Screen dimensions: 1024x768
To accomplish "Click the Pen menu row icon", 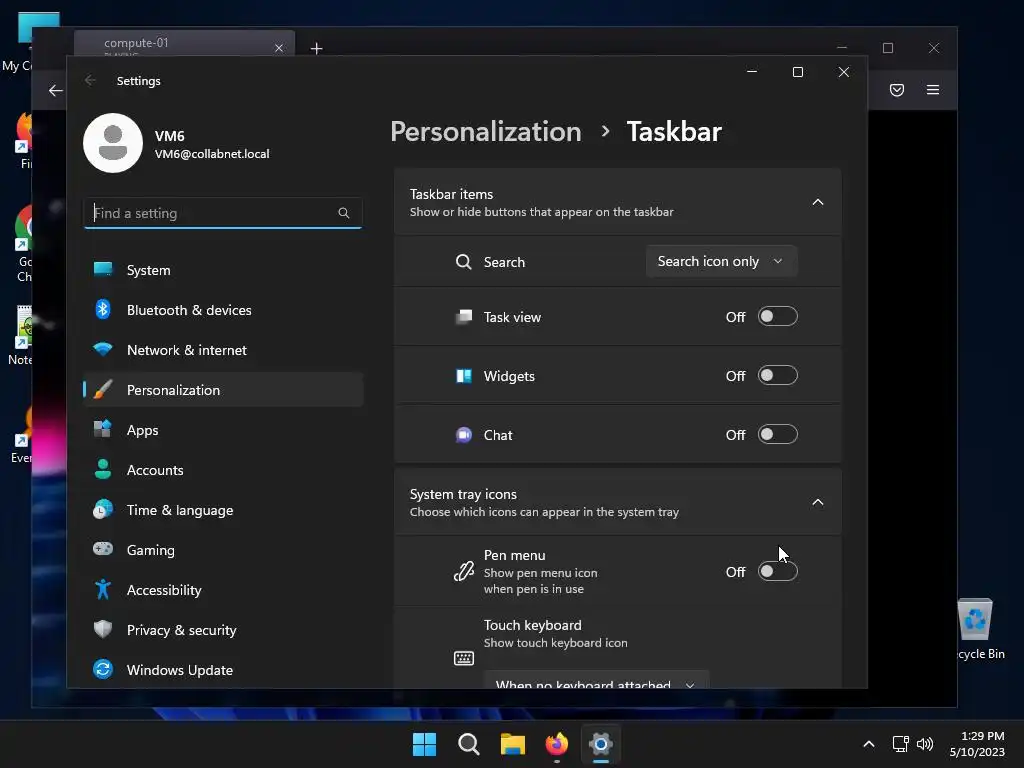I will click(464, 571).
